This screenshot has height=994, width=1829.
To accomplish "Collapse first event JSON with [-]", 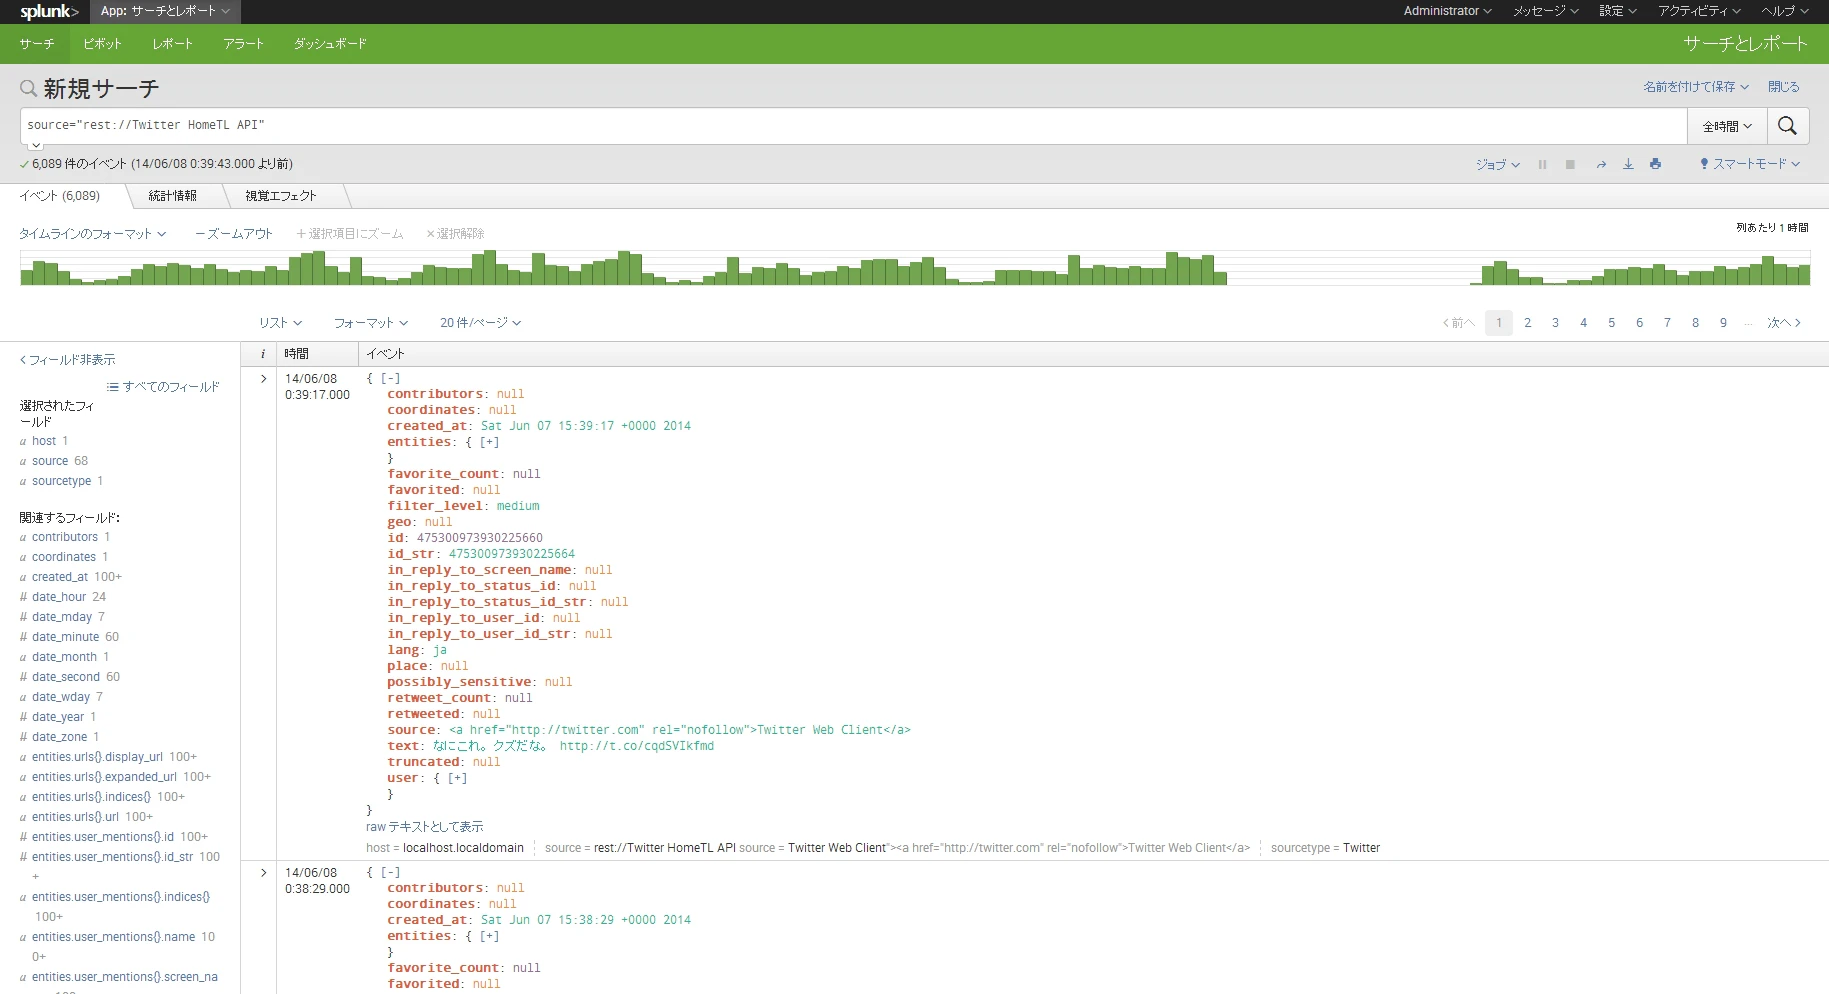I will tap(390, 378).
